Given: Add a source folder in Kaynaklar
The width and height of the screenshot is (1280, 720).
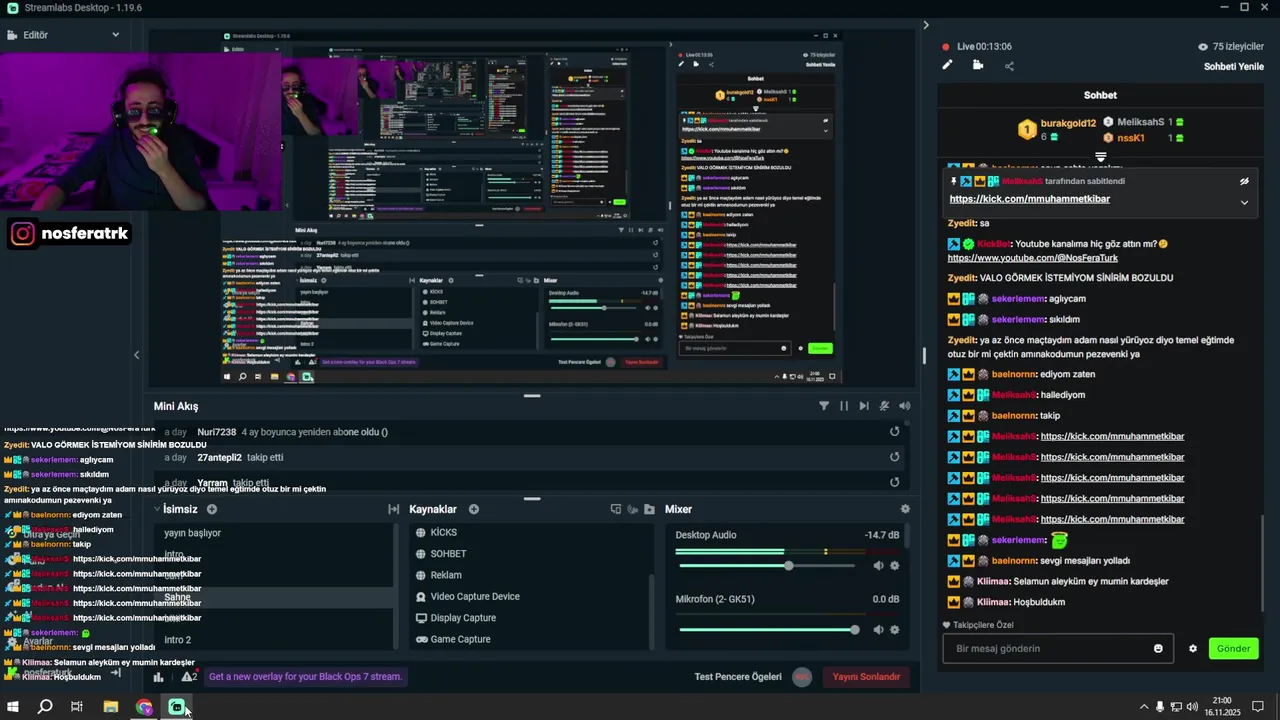Looking at the screenshot, I should pos(650,509).
